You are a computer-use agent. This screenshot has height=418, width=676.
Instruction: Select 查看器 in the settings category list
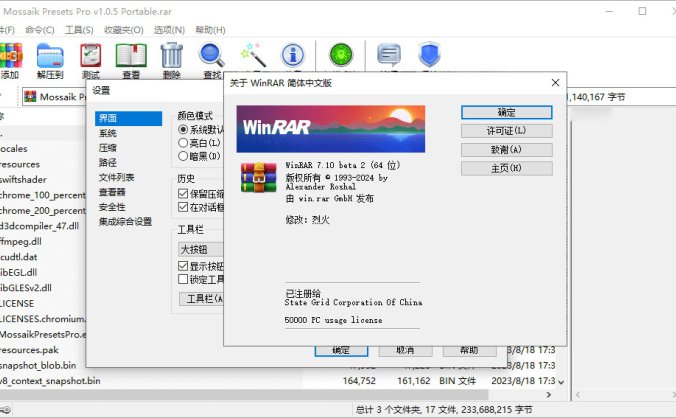pyautogui.click(x=112, y=192)
